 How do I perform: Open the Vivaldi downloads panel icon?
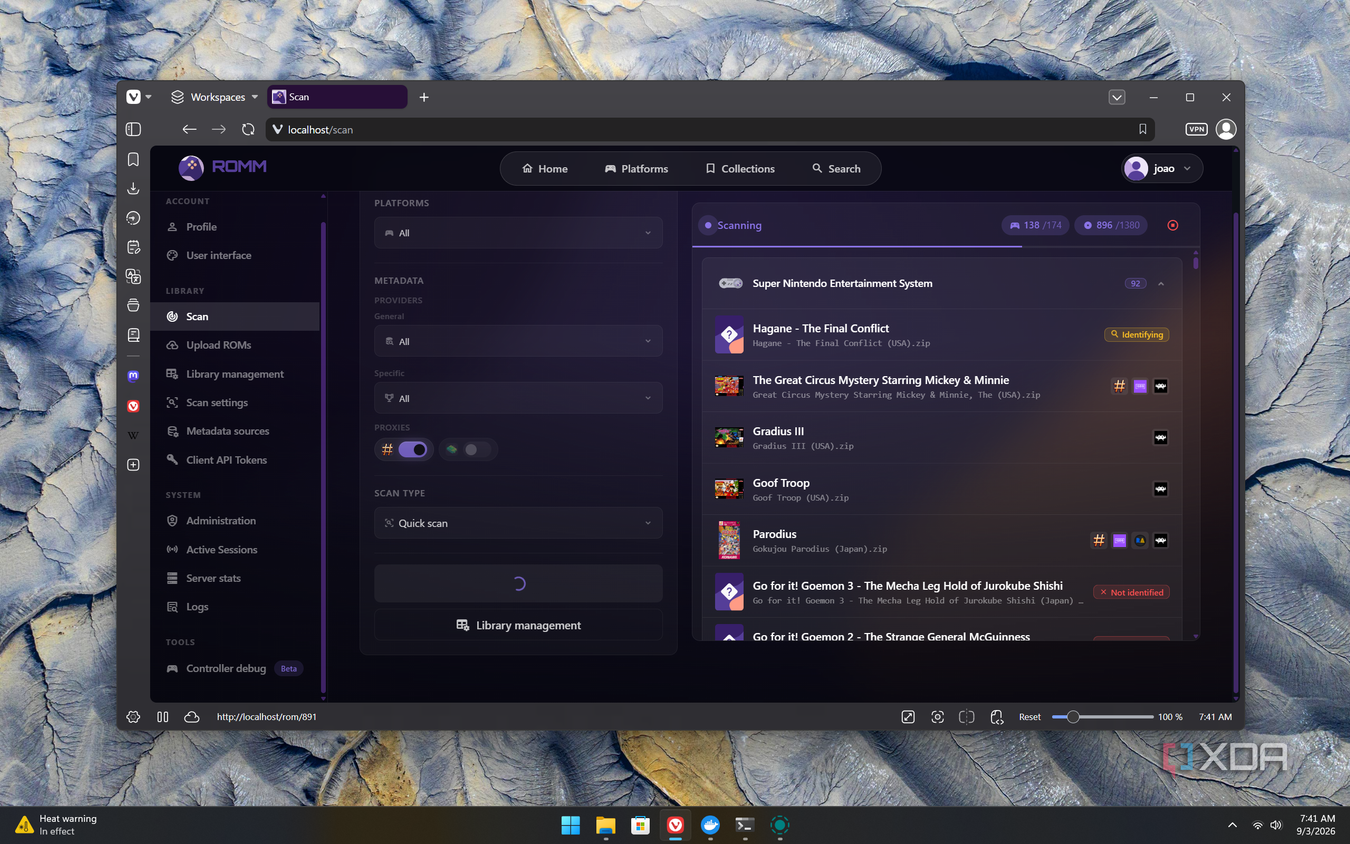tap(133, 188)
